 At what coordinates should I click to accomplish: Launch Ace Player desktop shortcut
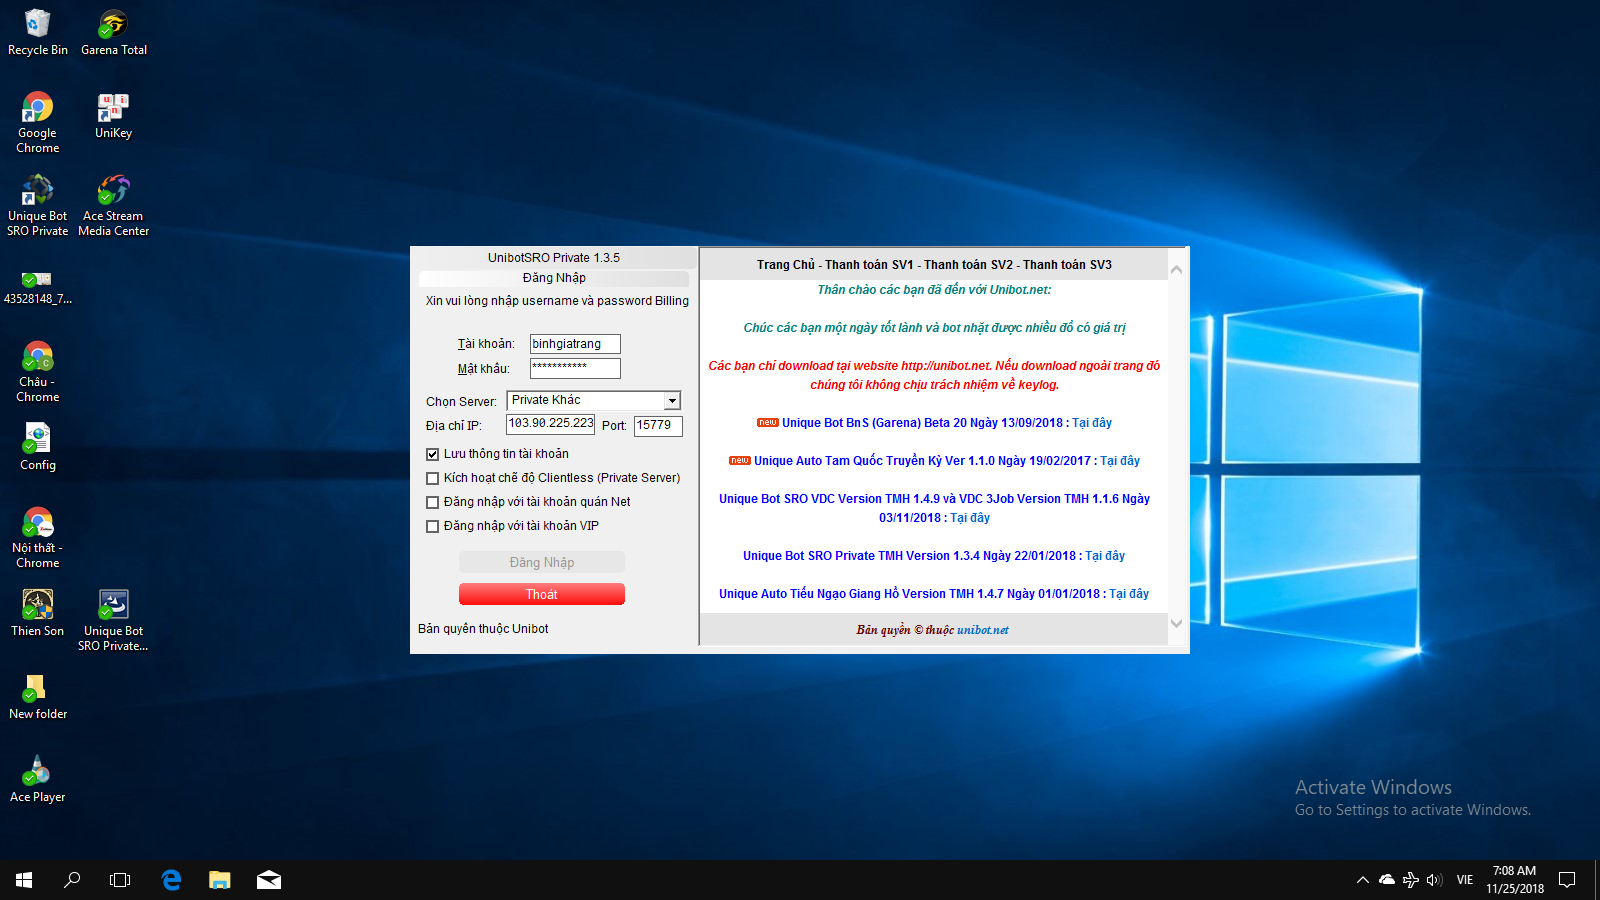pyautogui.click(x=38, y=779)
